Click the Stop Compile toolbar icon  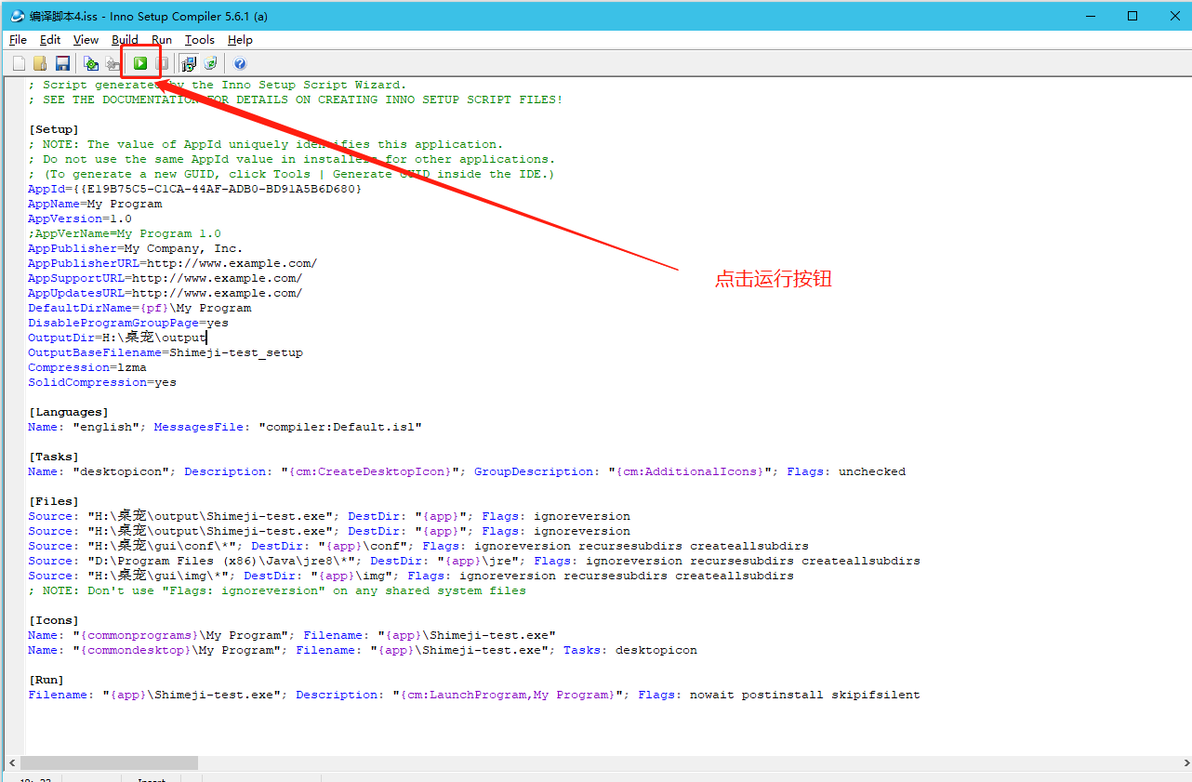pos(113,64)
